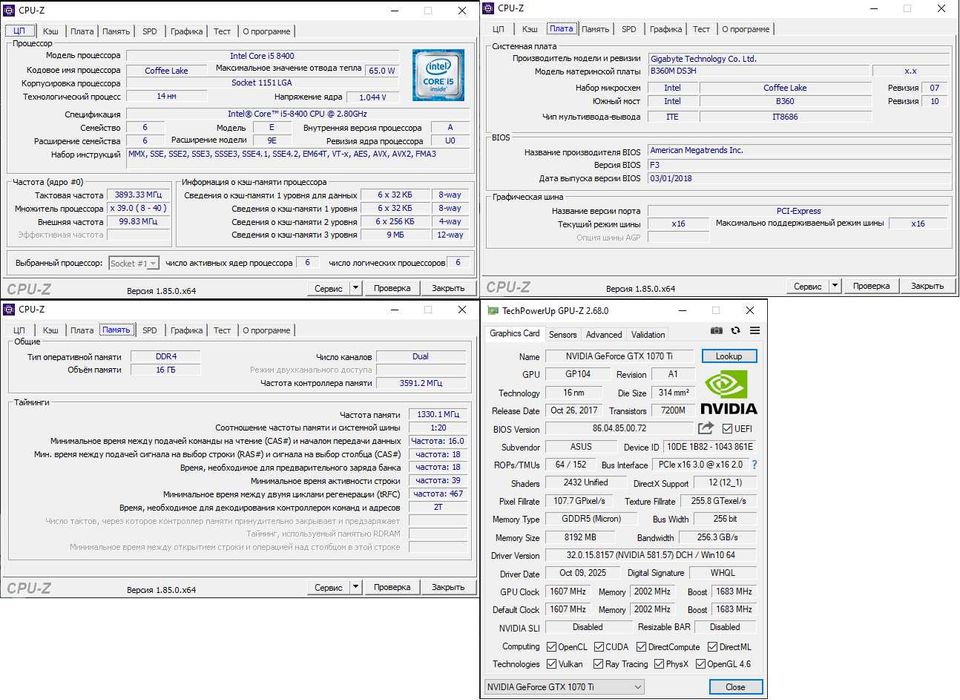The width and height of the screenshot is (960, 700).
Task: Click Закрыть in the Память window
Action: (448, 587)
